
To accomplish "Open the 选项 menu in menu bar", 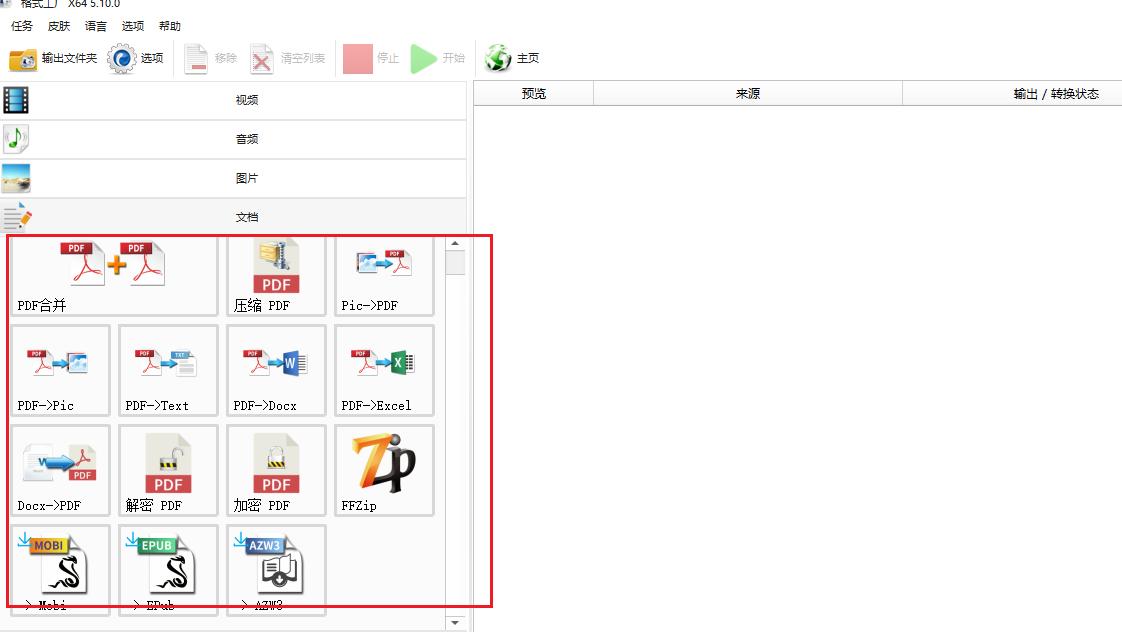I will tap(132, 26).
